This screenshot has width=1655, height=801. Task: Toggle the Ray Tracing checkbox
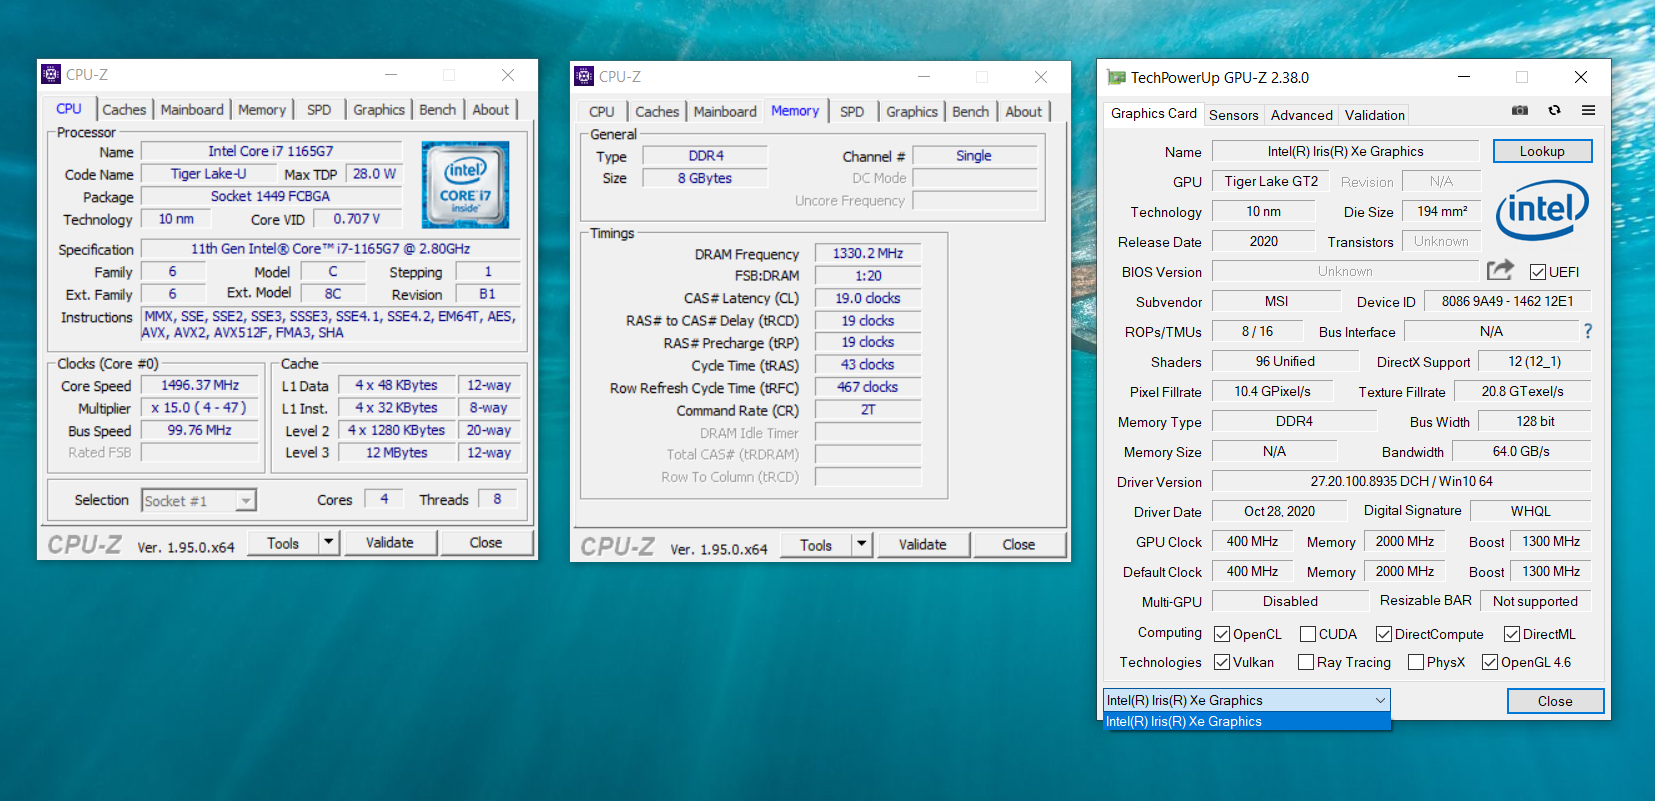pyautogui.click(x=1306, y=662)
